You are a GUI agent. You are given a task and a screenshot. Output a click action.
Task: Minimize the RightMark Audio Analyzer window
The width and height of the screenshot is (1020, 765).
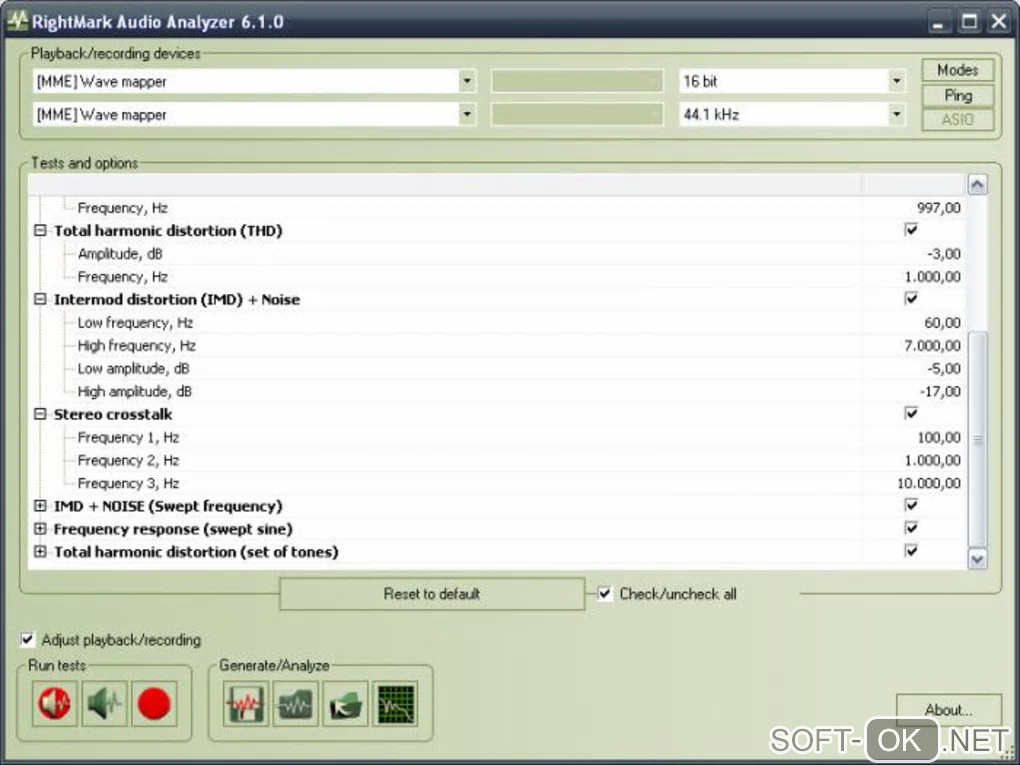click(x=939, y=21)
